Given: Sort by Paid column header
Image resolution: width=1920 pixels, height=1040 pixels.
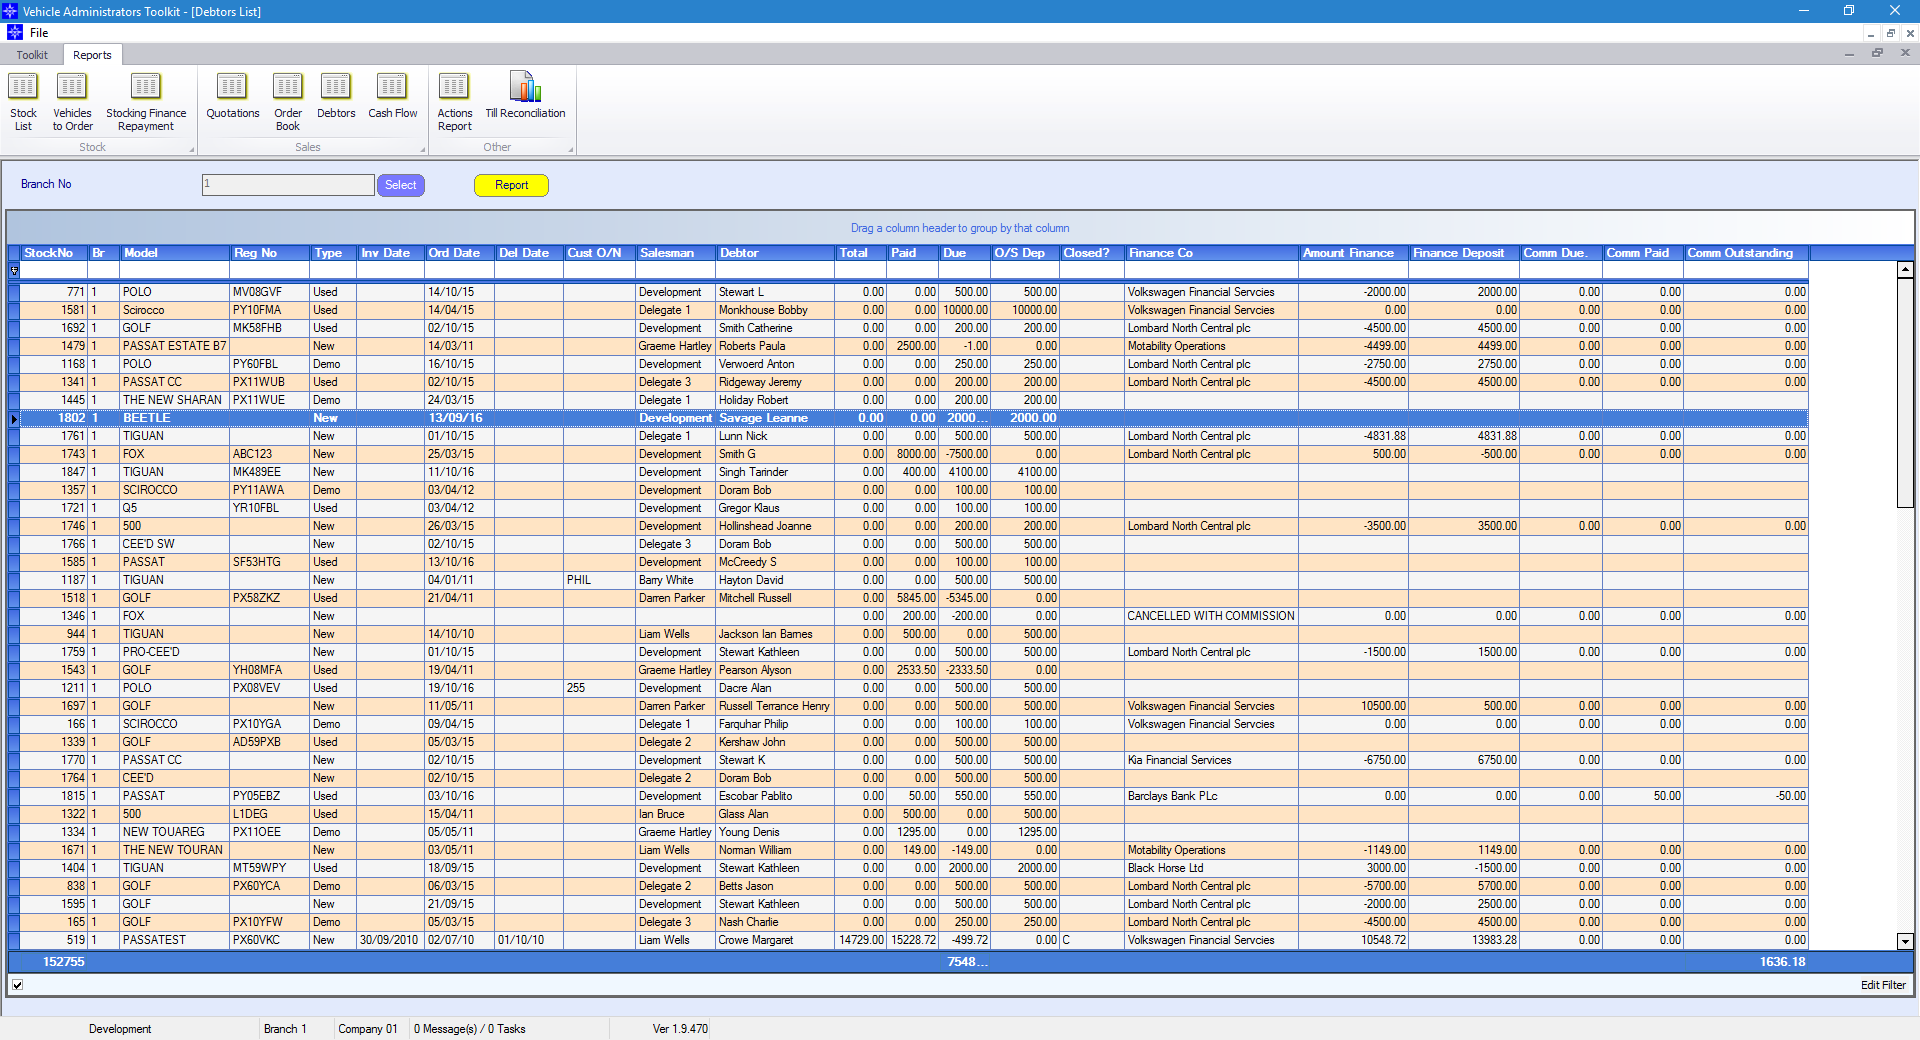Looking at the screenshot, I should pos(913,253).
